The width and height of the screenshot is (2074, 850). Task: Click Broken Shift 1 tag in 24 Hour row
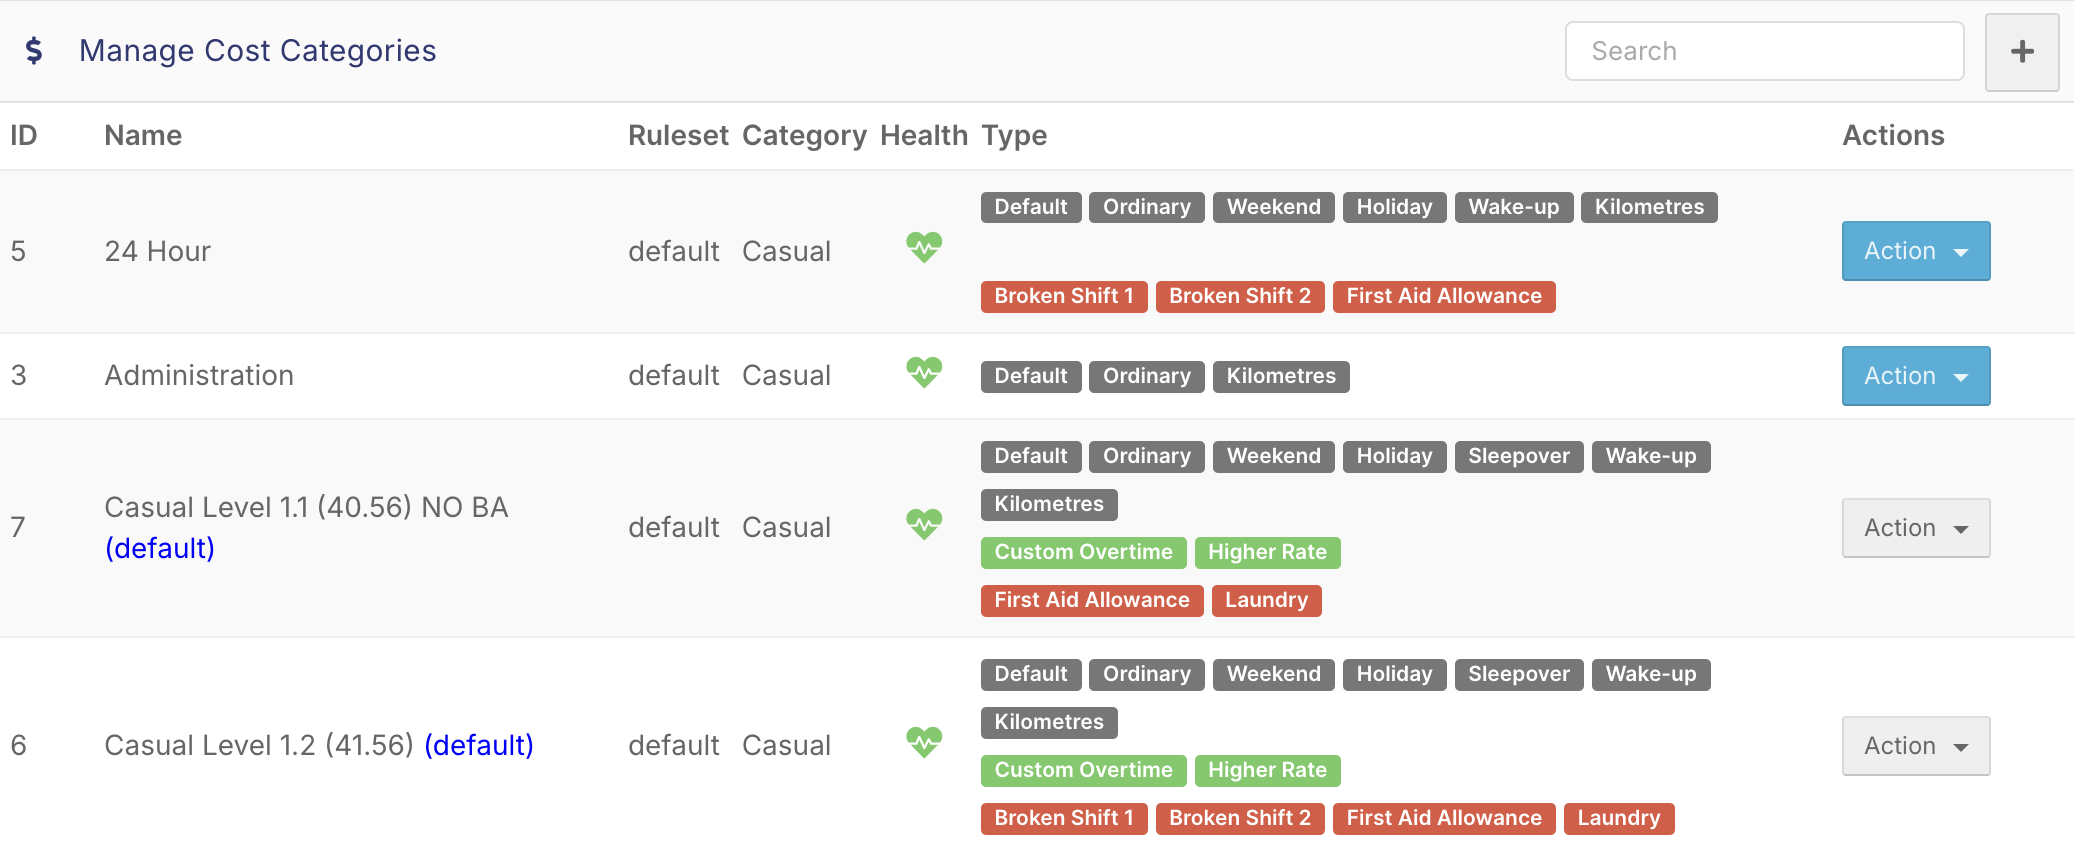[x=1064, y=296]
